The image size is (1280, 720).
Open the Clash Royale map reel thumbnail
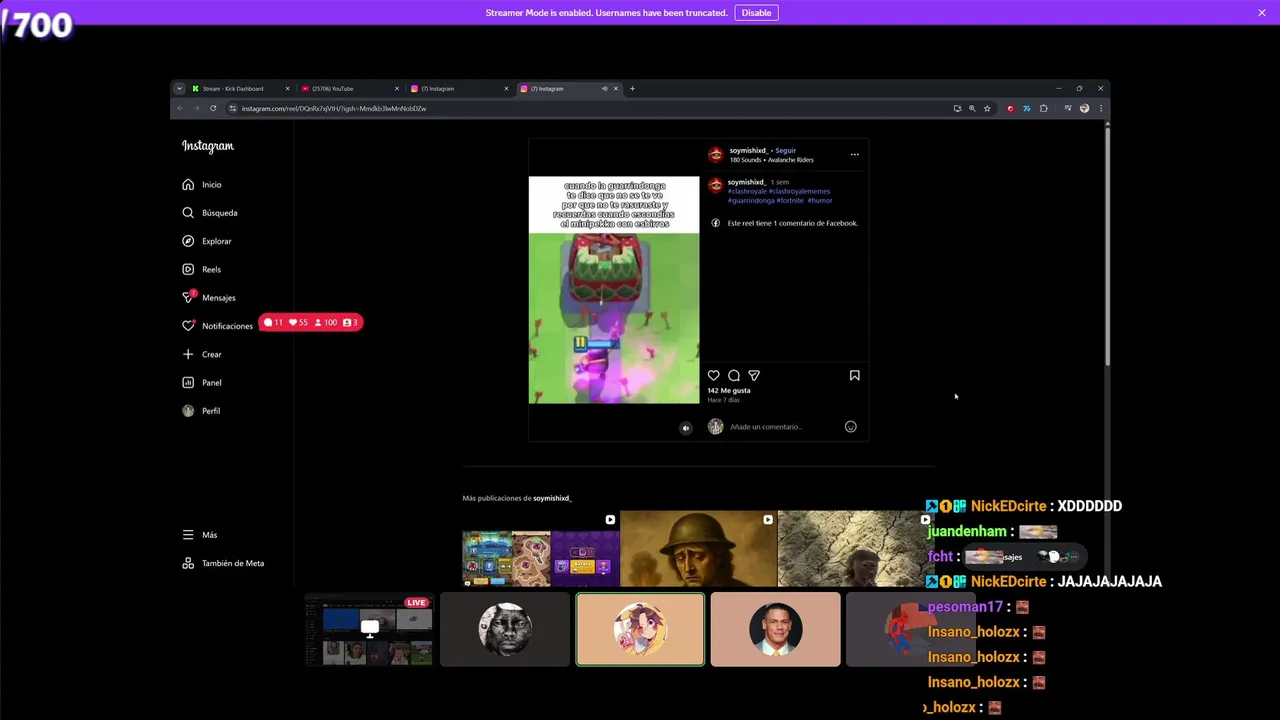click(541, 549)
